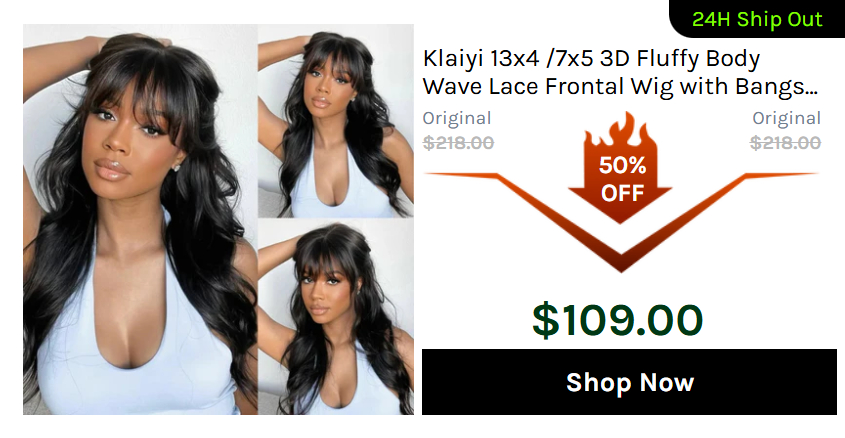Click the $109.00 sale price

(x=618, y=321)
